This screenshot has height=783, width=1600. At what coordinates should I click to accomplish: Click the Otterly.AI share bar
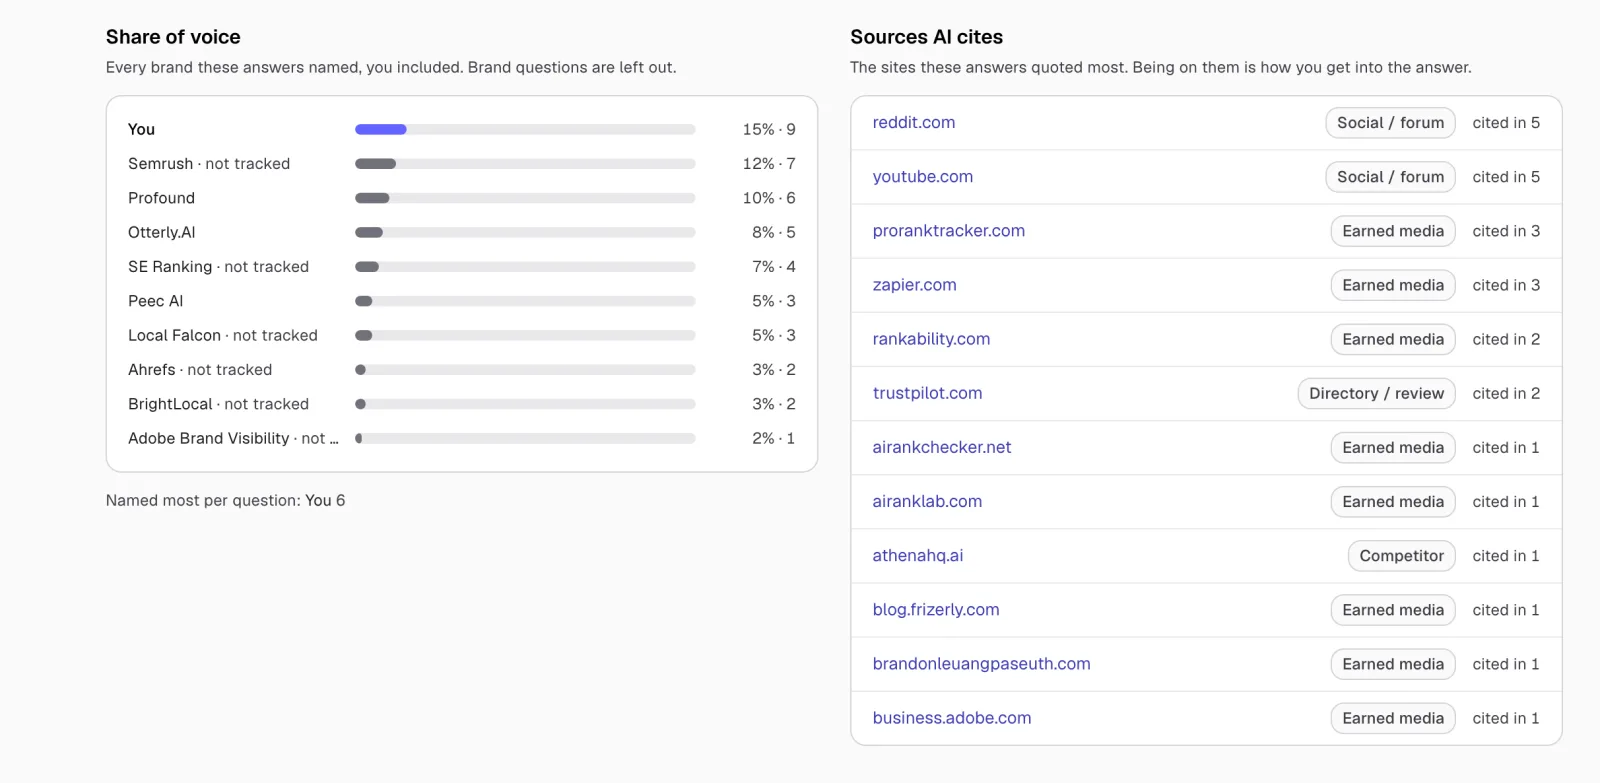coord(525,232)
